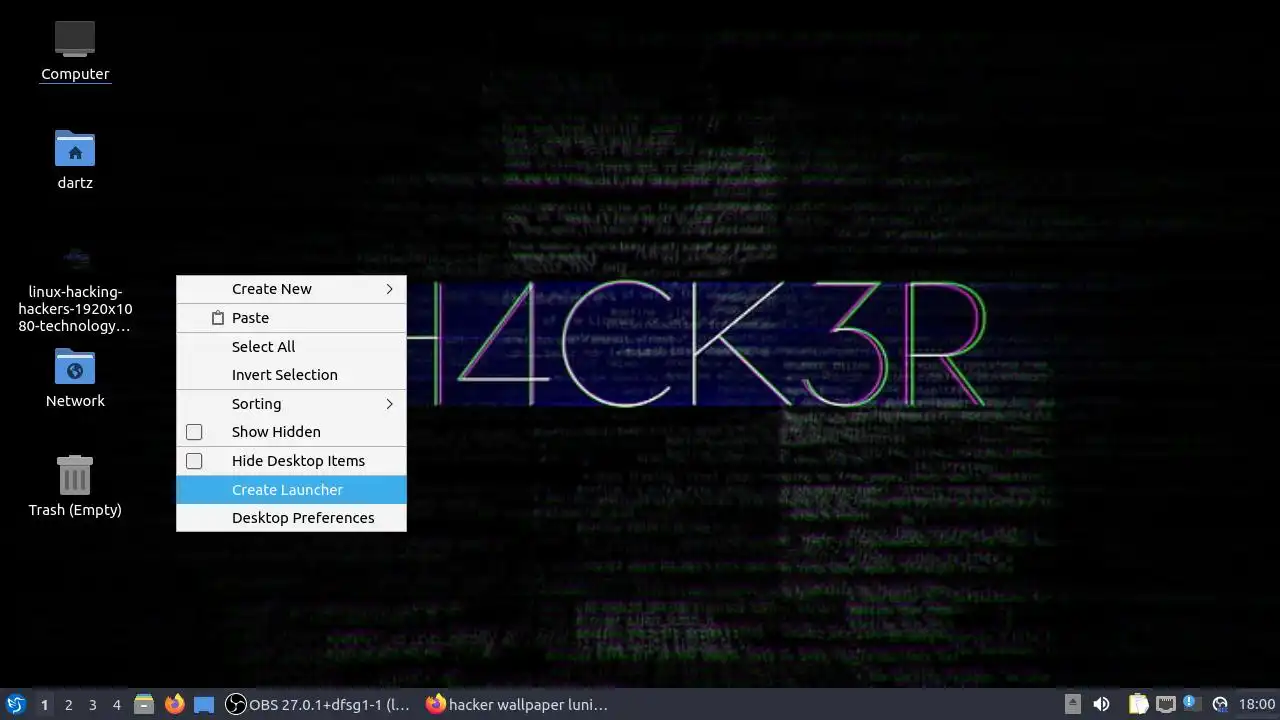Choose Invert Selection from context menu

pyautogui.click(x=291, y=375)
